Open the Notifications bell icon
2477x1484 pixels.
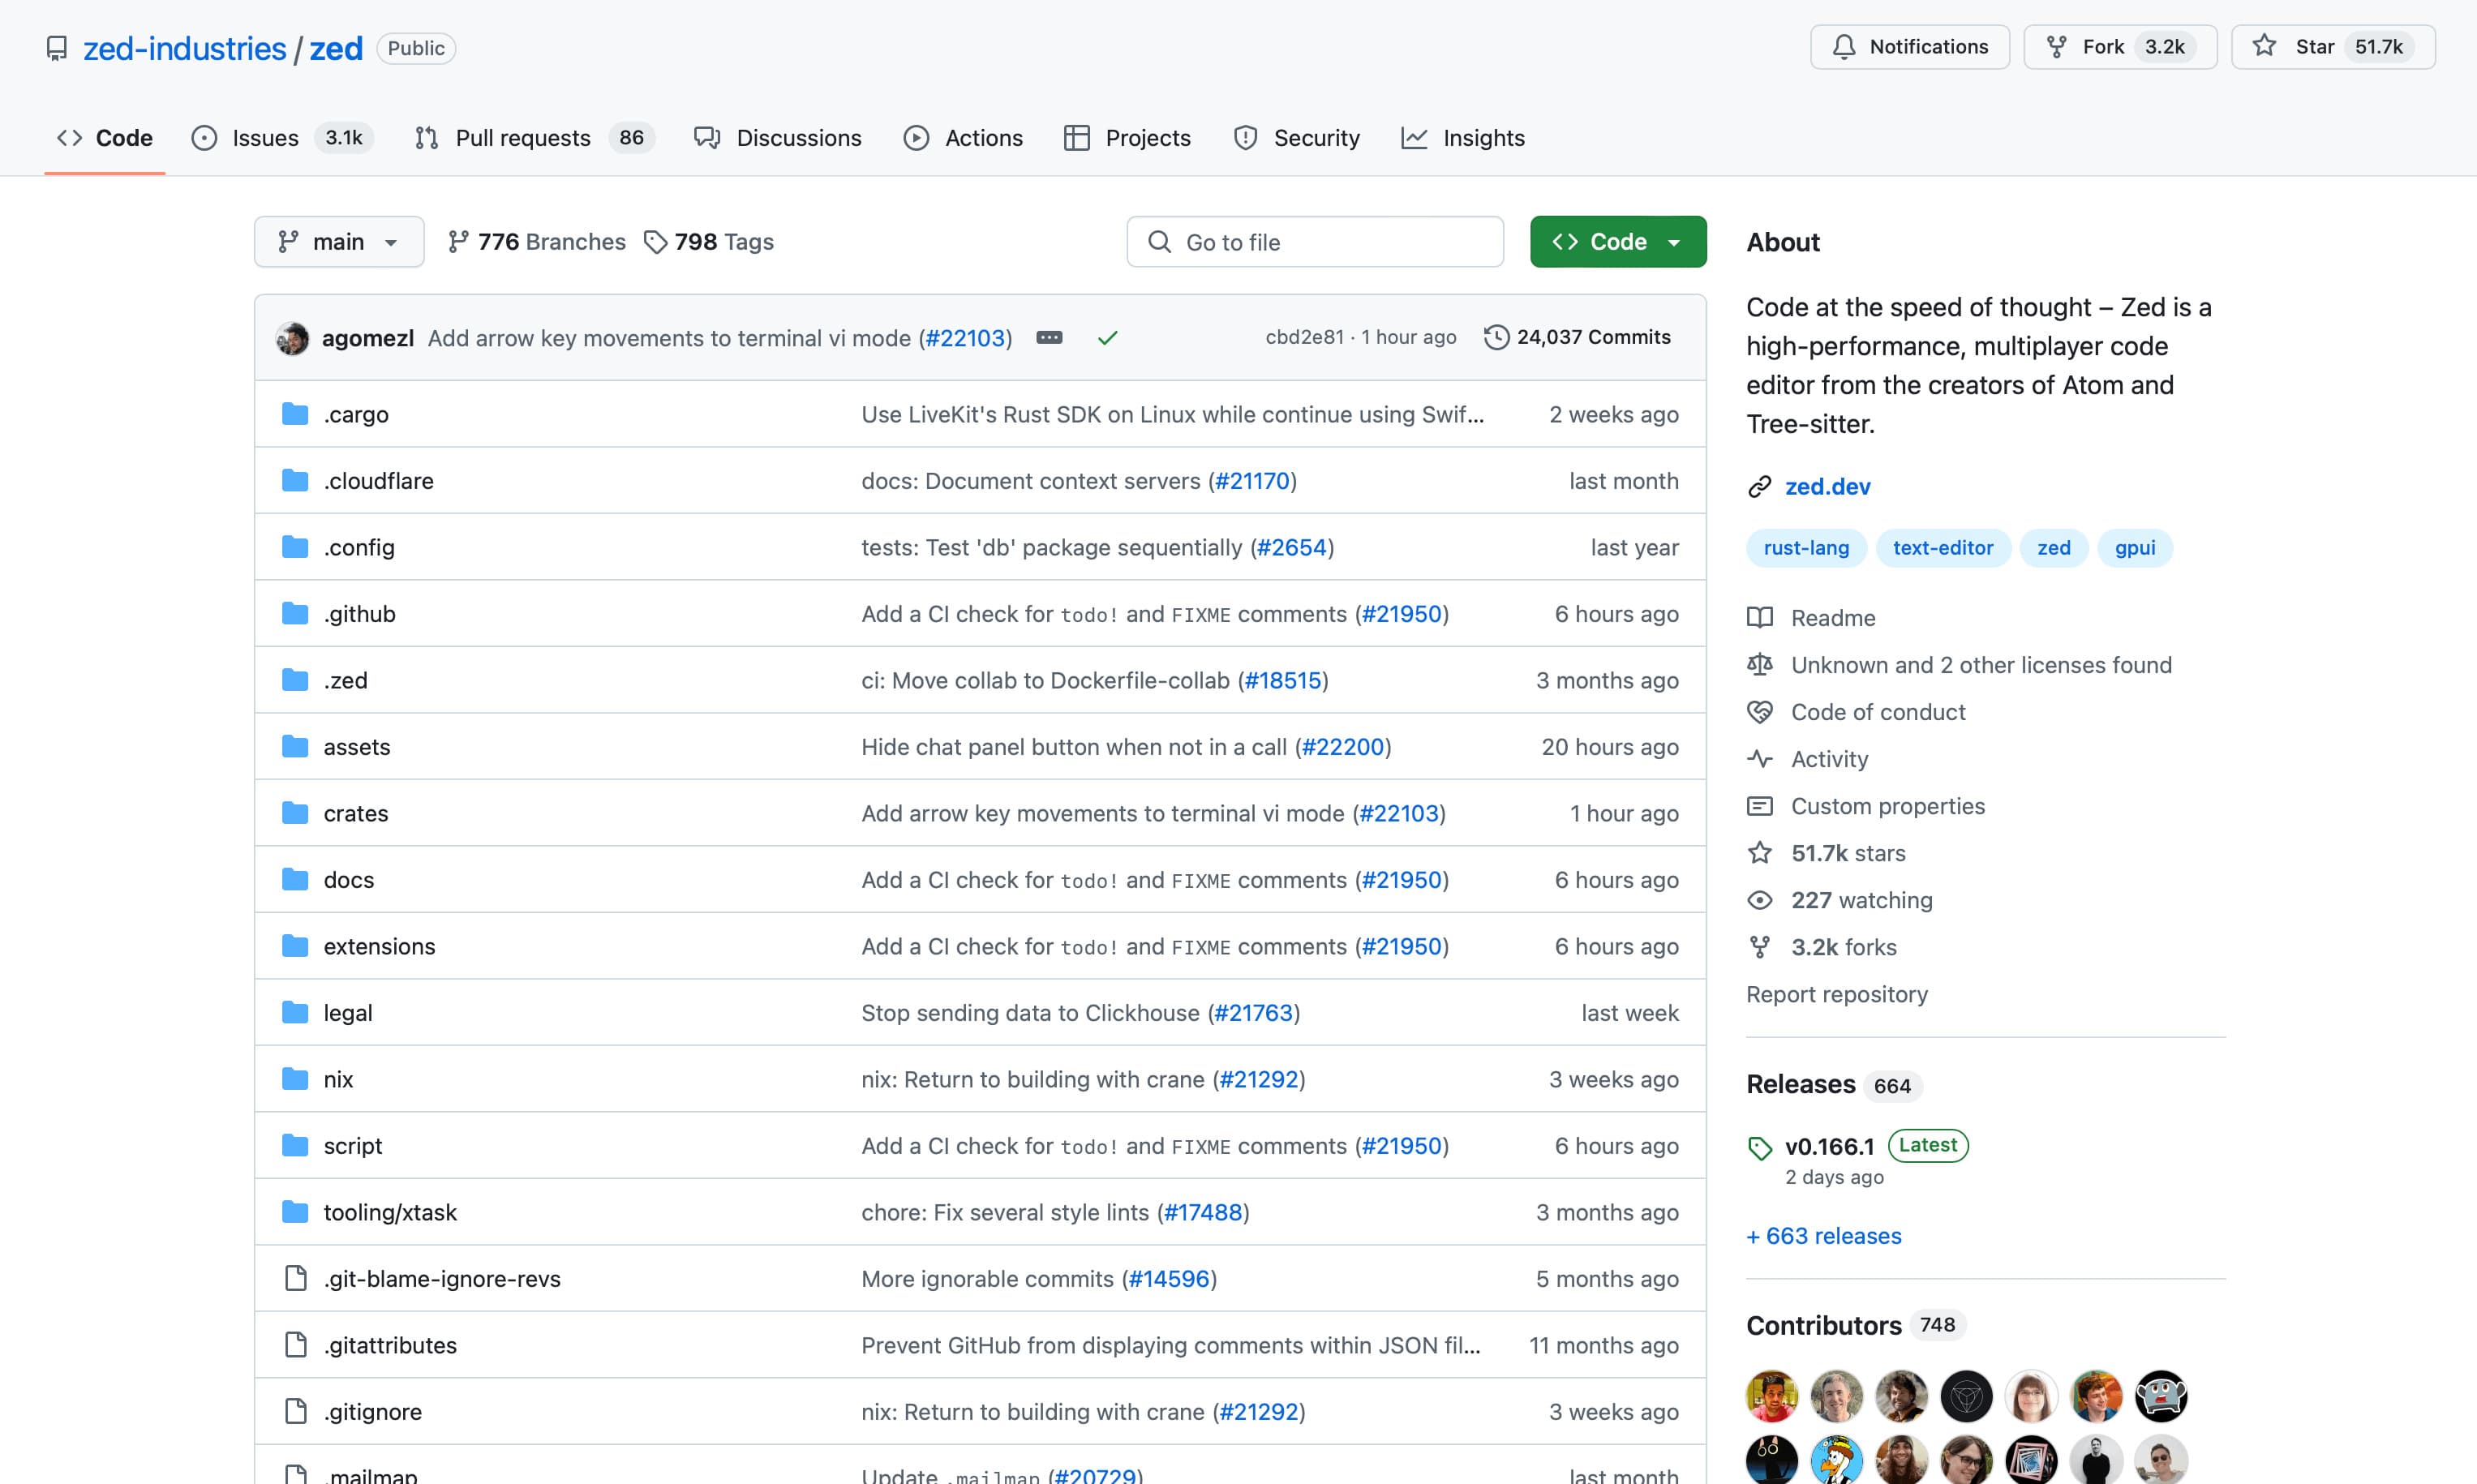tap(1846, 46)
